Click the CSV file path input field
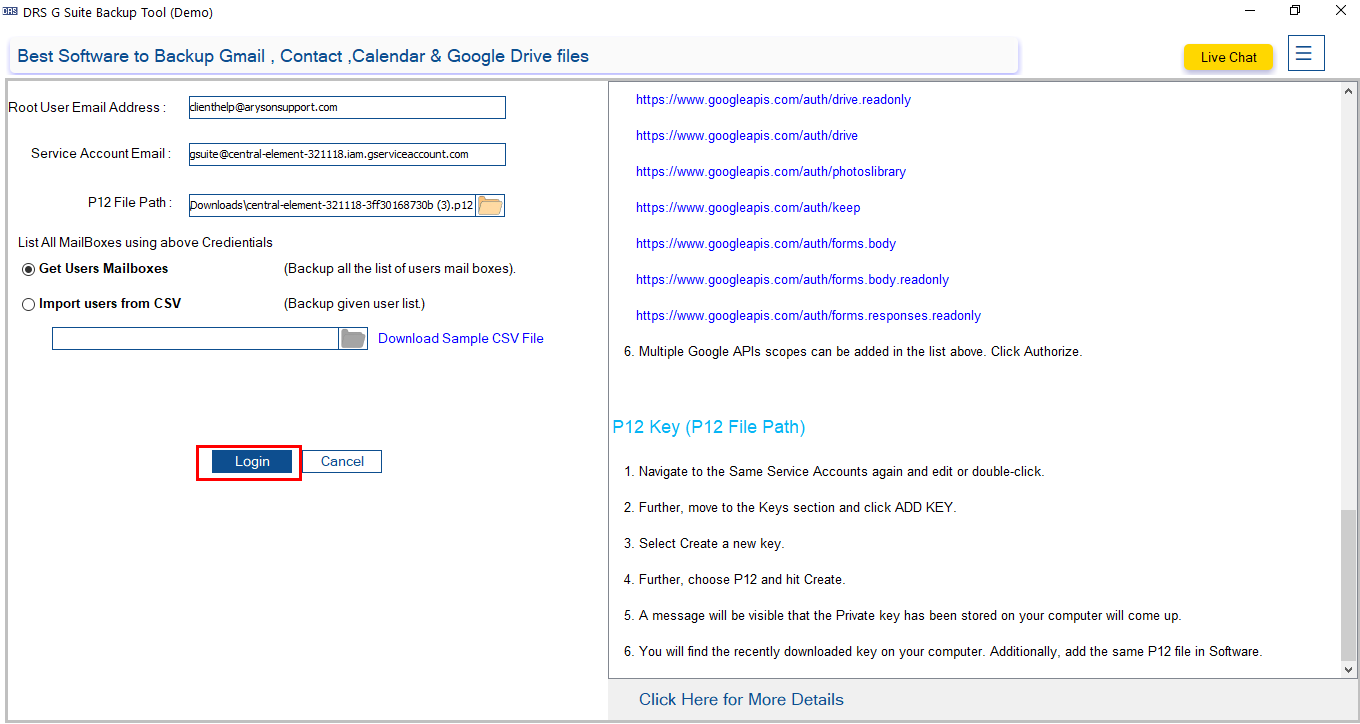Viewport: 1360px width, 724px height. tap(195, 338)
